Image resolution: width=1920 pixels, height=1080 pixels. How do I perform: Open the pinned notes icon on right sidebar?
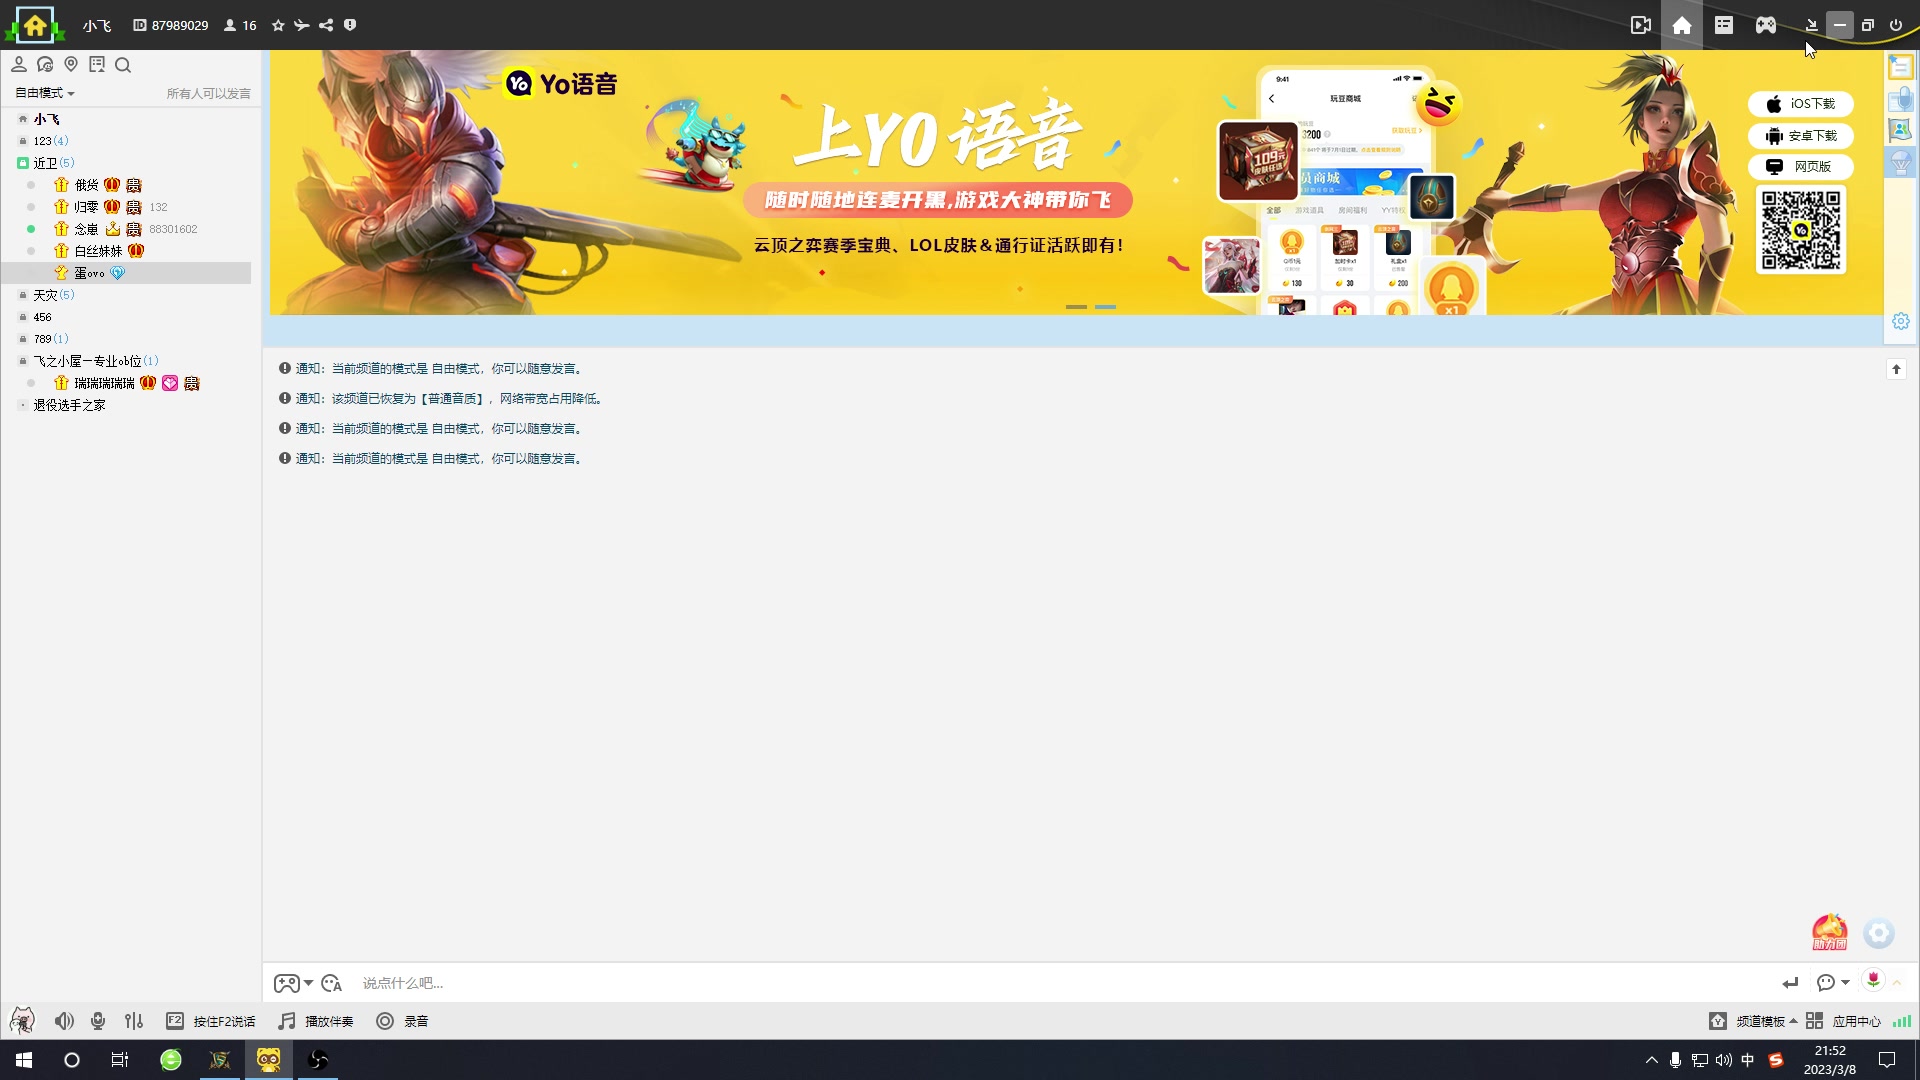1900,67
